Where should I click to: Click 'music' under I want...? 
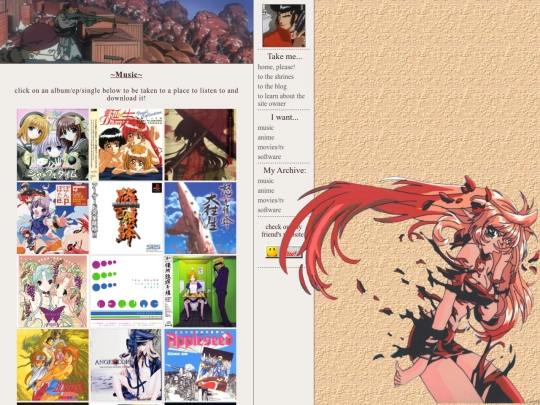click(266, 128)
